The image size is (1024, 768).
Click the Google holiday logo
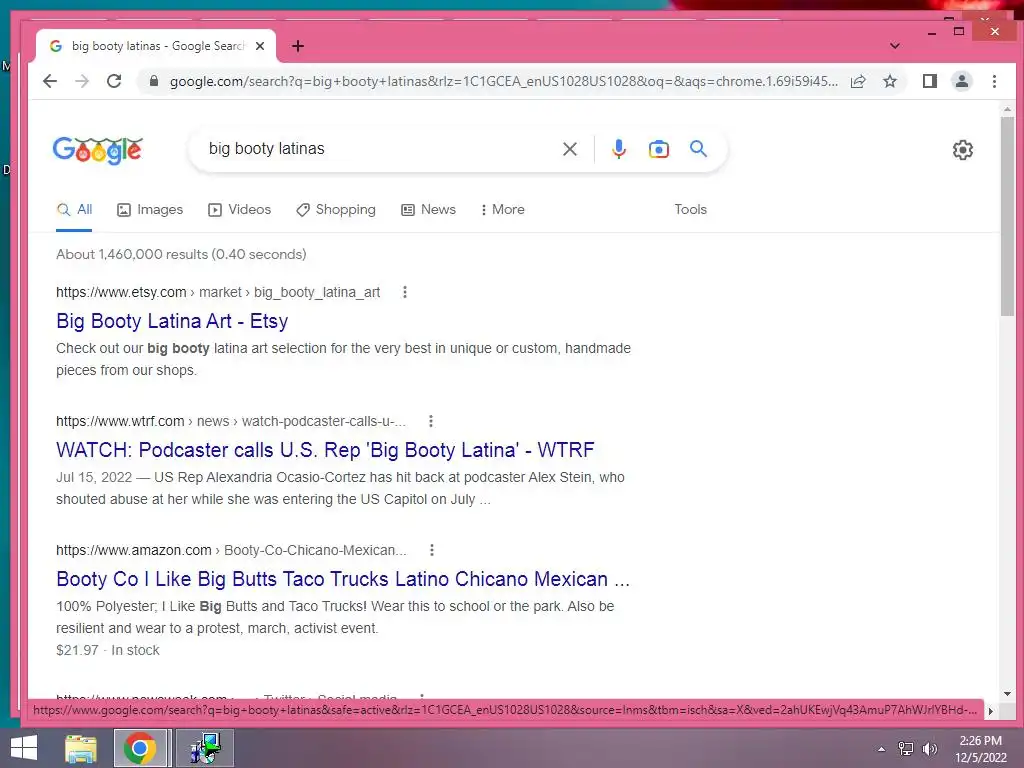click(x=97, y=150)
